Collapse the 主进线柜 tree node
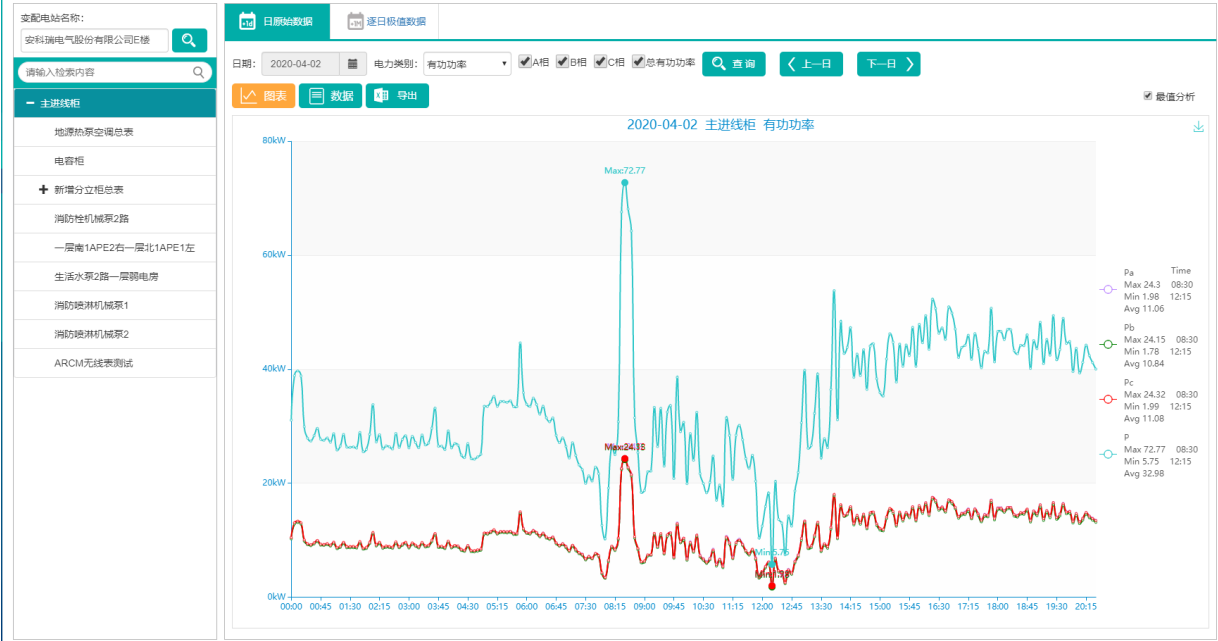 30,103
